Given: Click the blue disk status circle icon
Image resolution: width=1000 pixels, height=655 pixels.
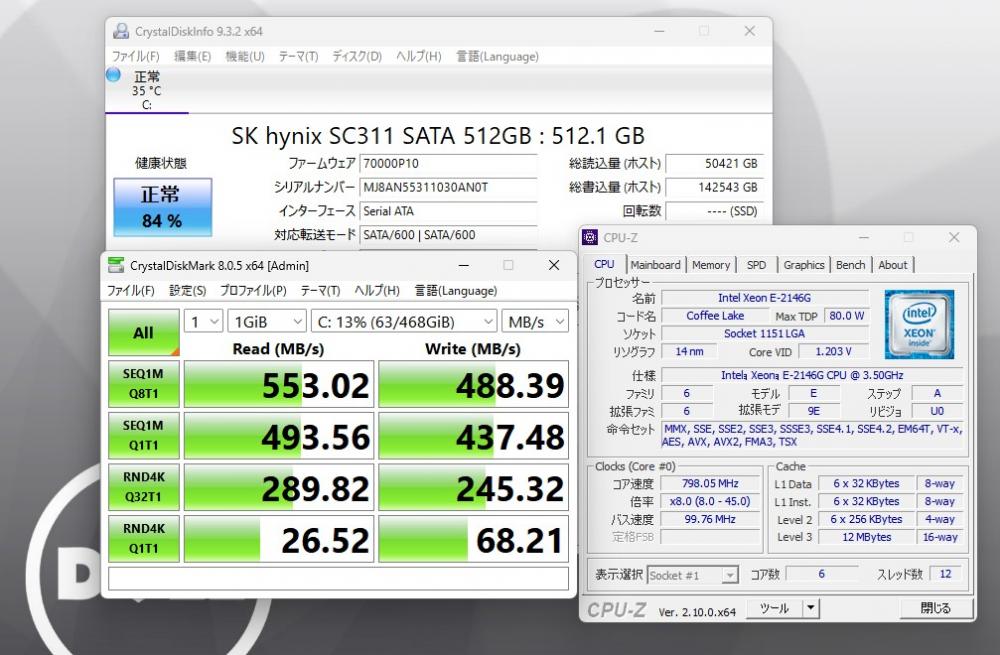Looking at the screenshot, I should point(114,75).
